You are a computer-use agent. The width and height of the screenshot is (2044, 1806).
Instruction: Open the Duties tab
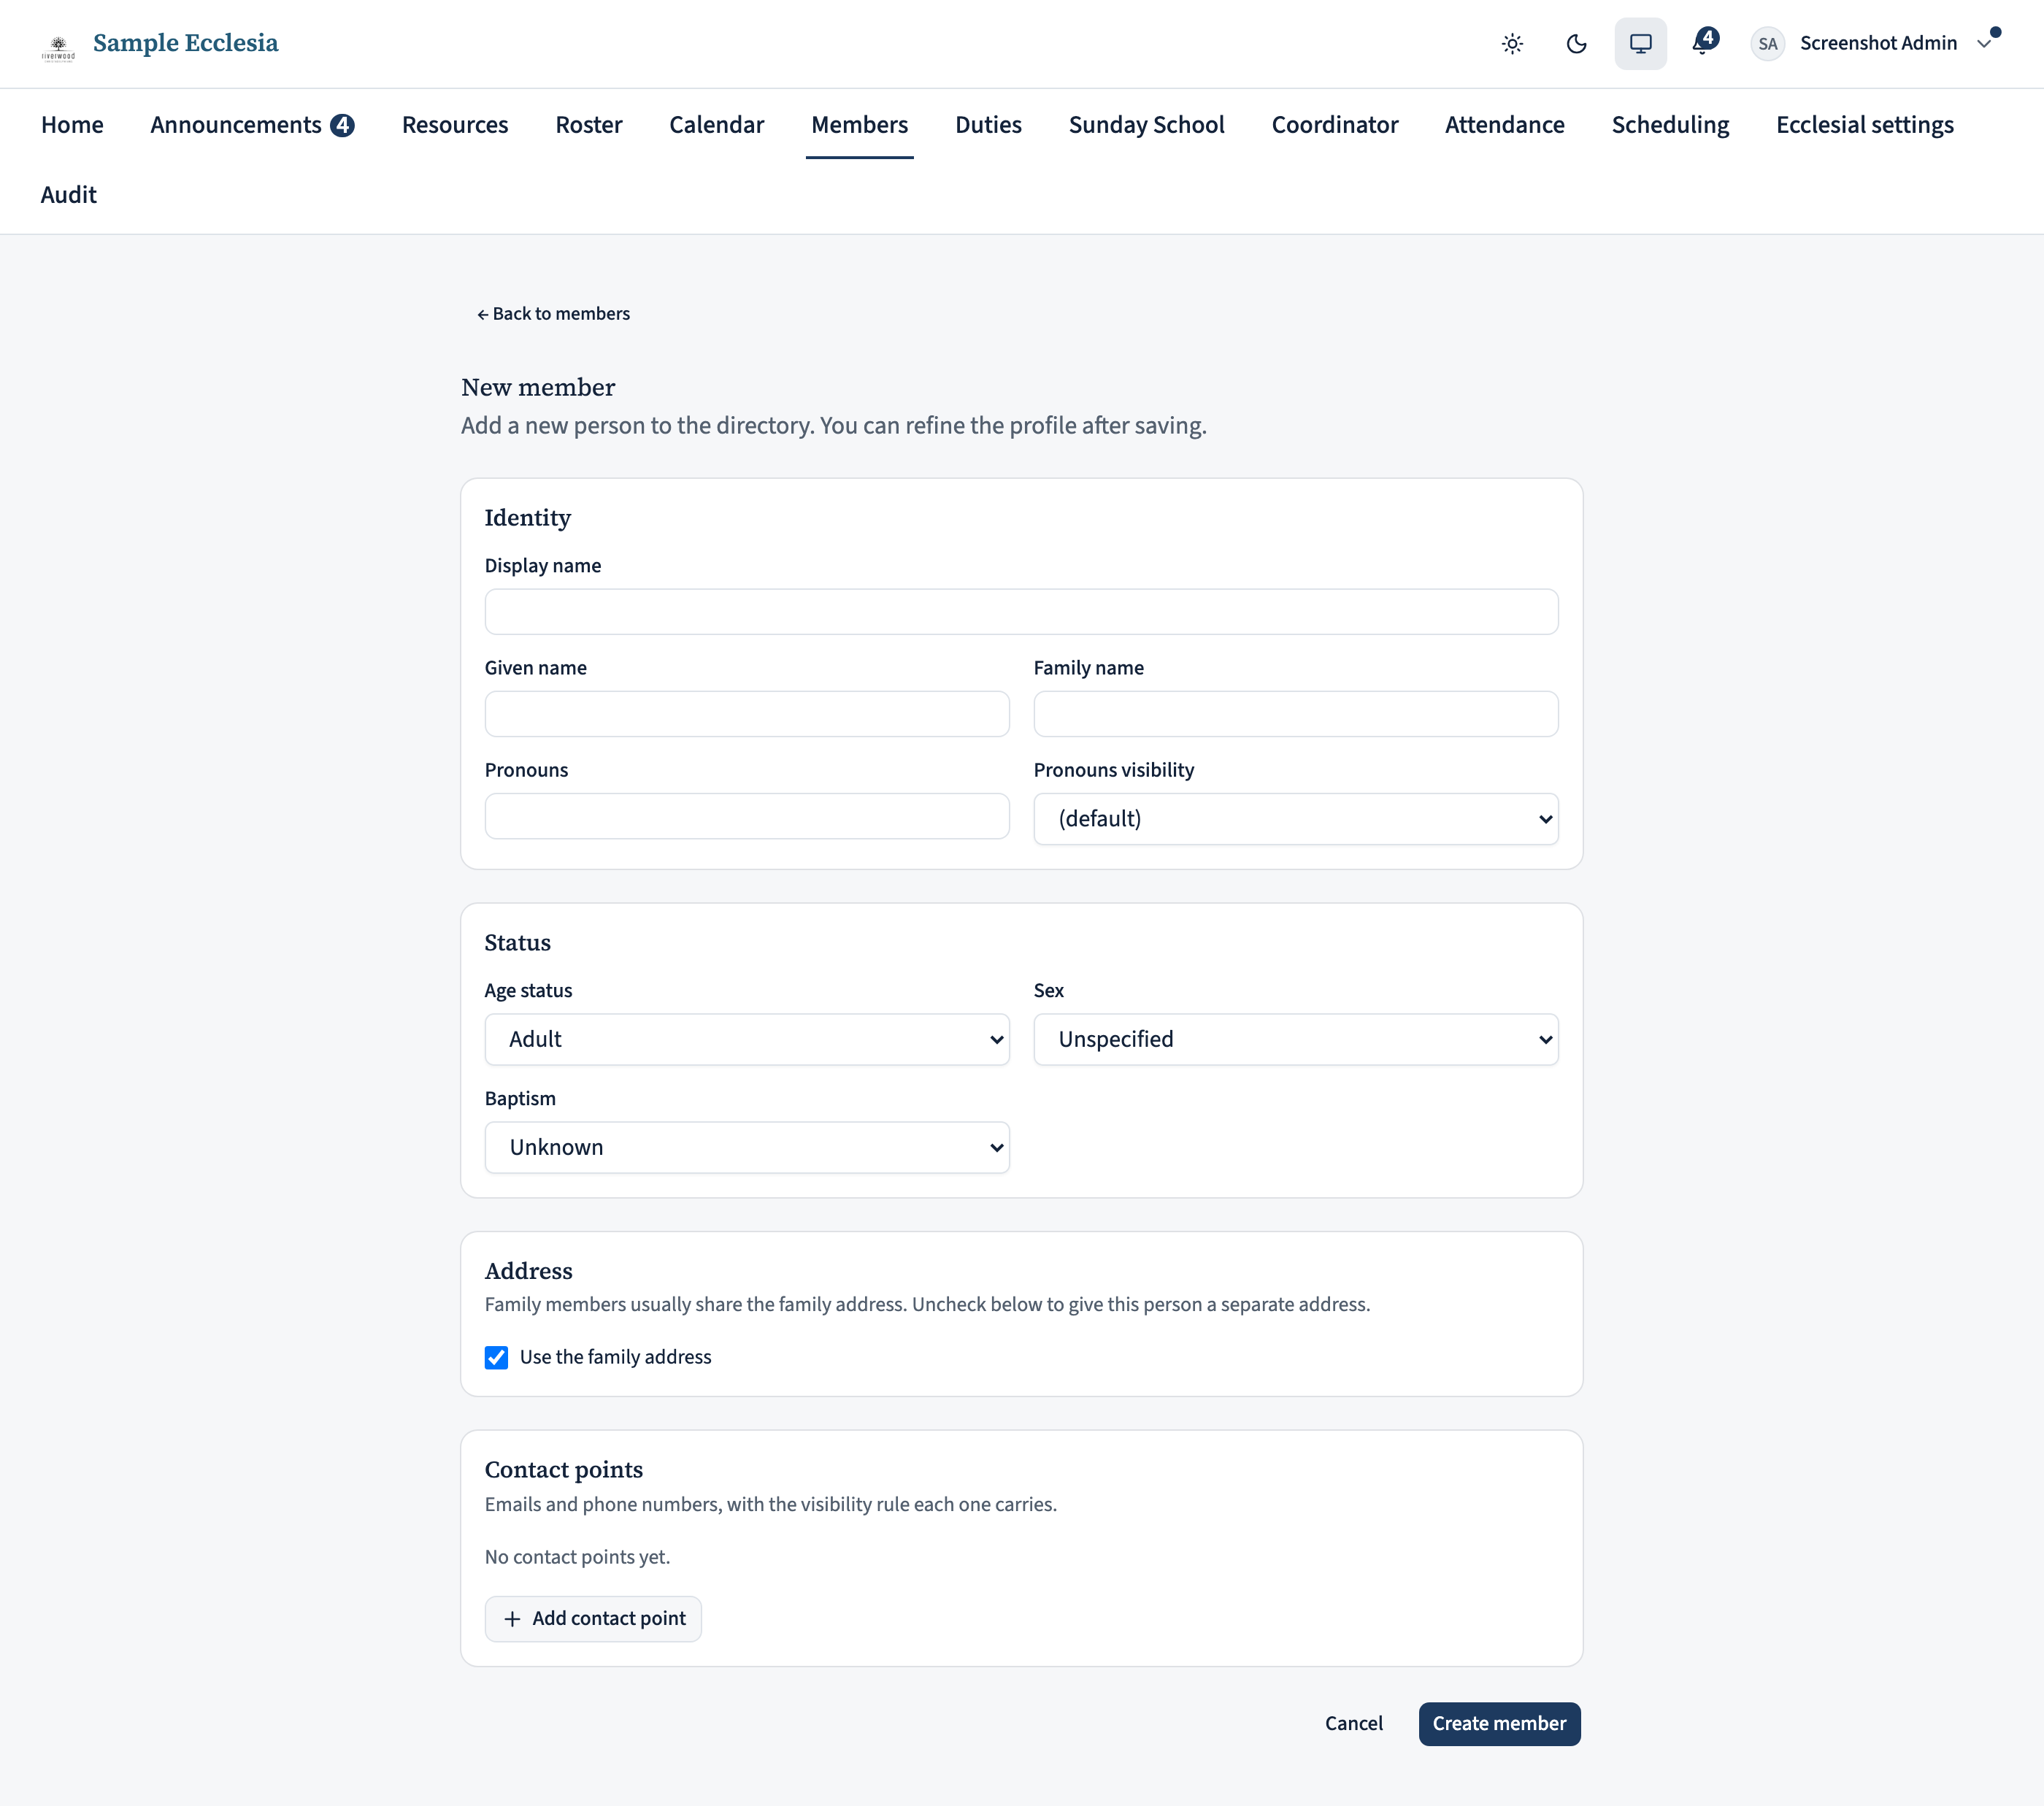tap(988, 124)
